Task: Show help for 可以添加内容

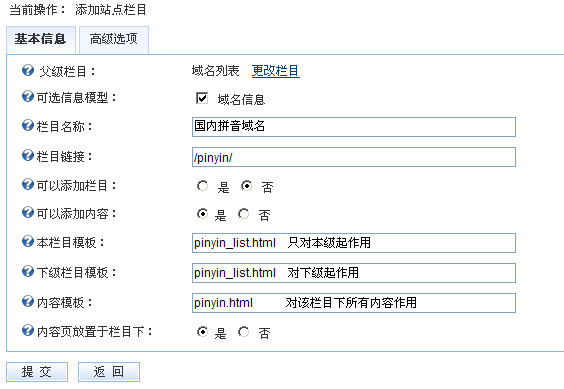Action: (x=28, y=212)
